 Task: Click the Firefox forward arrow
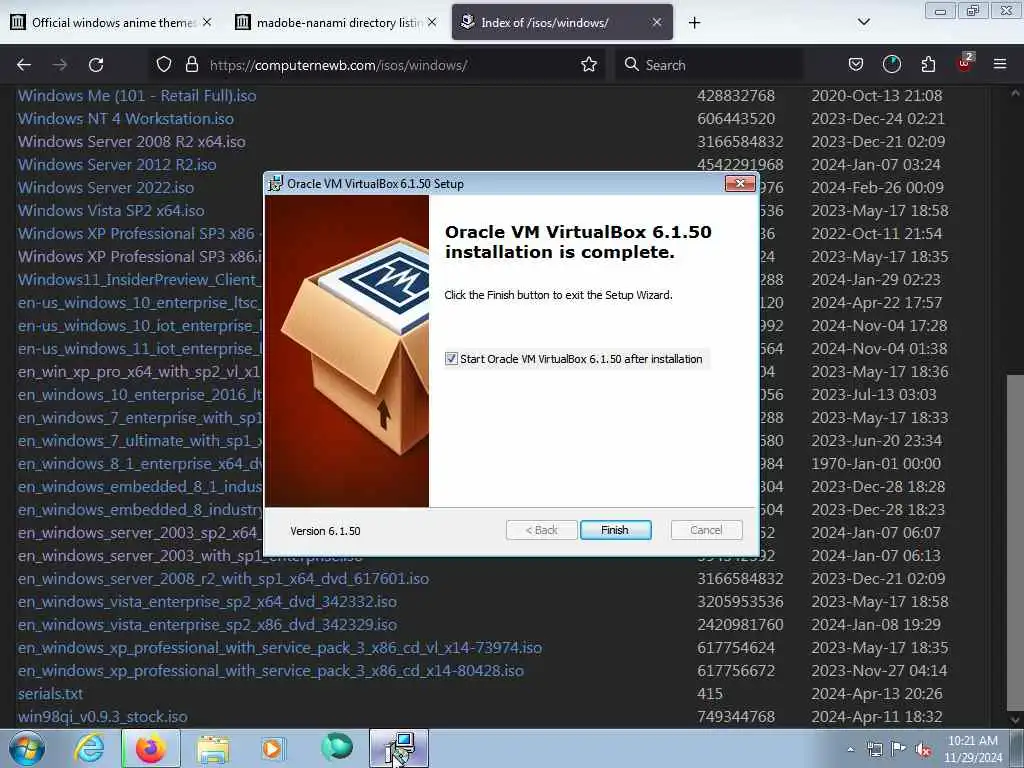coord(60,65)
